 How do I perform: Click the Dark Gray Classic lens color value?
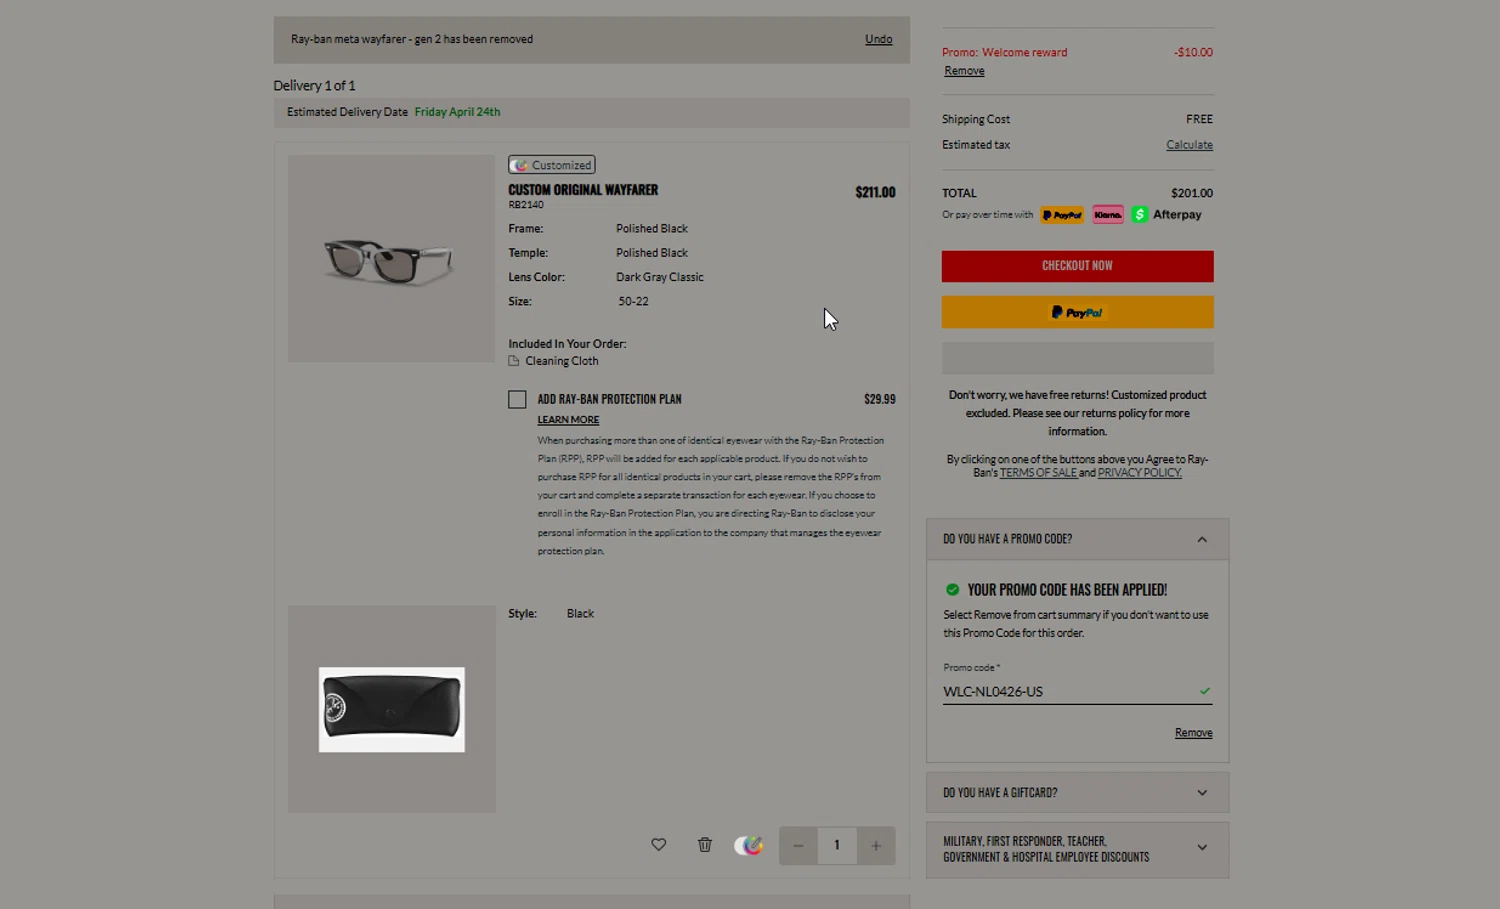[x=660, y=277]
